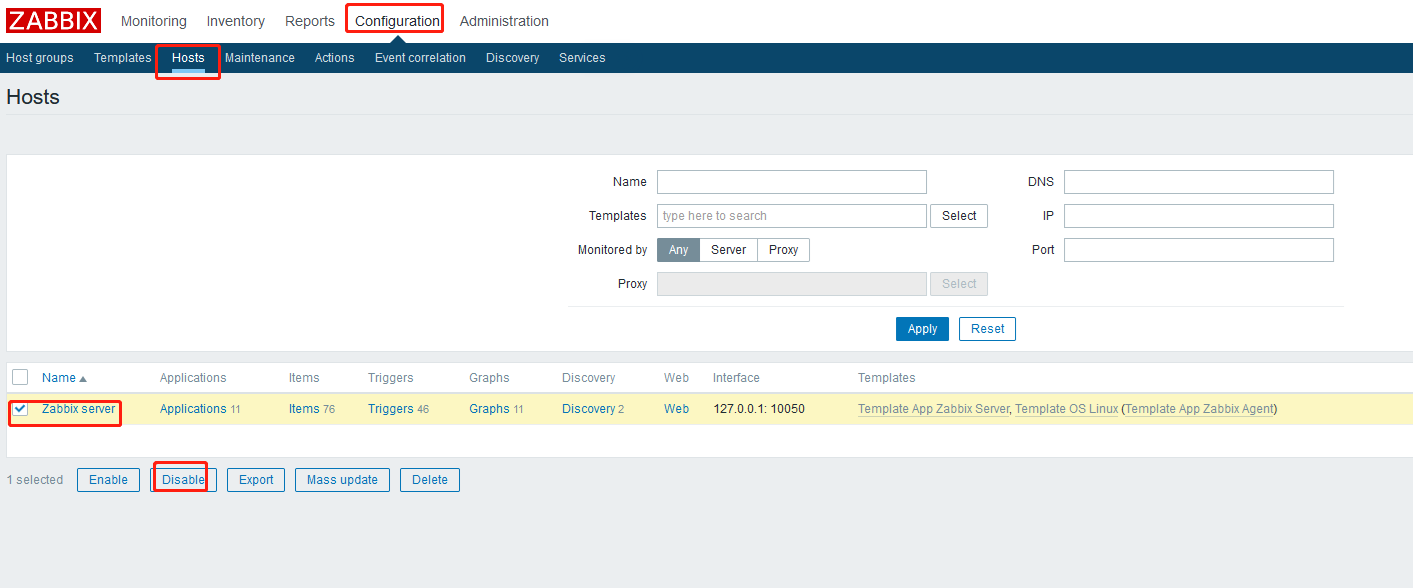Open Items link for Zabbix server
1413x588 pixels.
point(304,409)
